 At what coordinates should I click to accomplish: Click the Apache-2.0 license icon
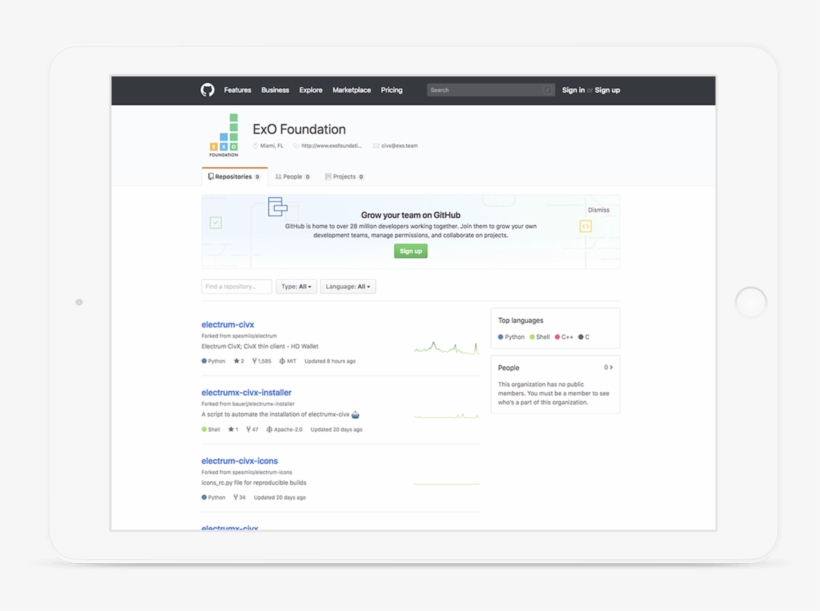(x=269, y=430)
